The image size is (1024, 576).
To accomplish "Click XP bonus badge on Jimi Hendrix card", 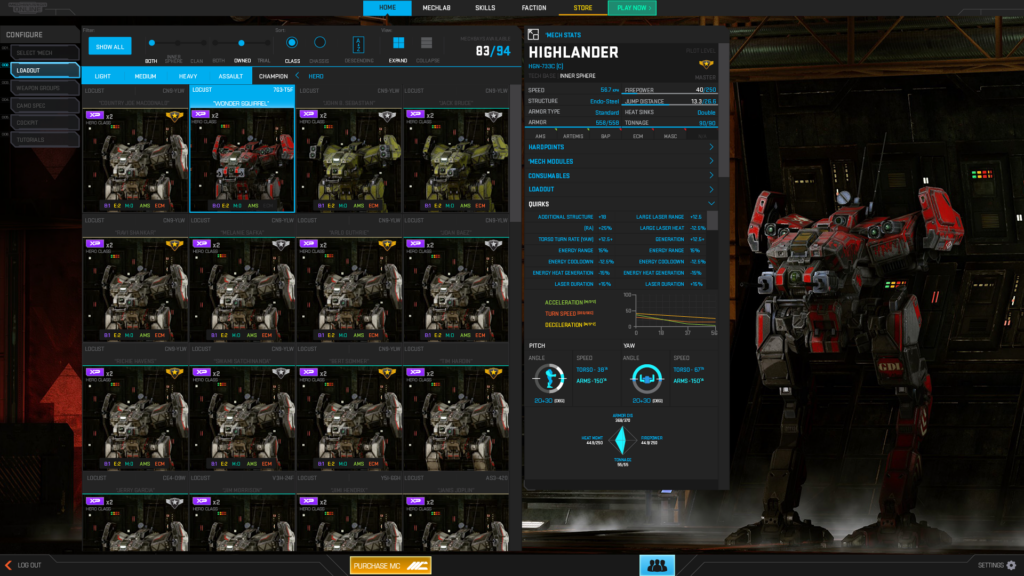I will (308, 501).
